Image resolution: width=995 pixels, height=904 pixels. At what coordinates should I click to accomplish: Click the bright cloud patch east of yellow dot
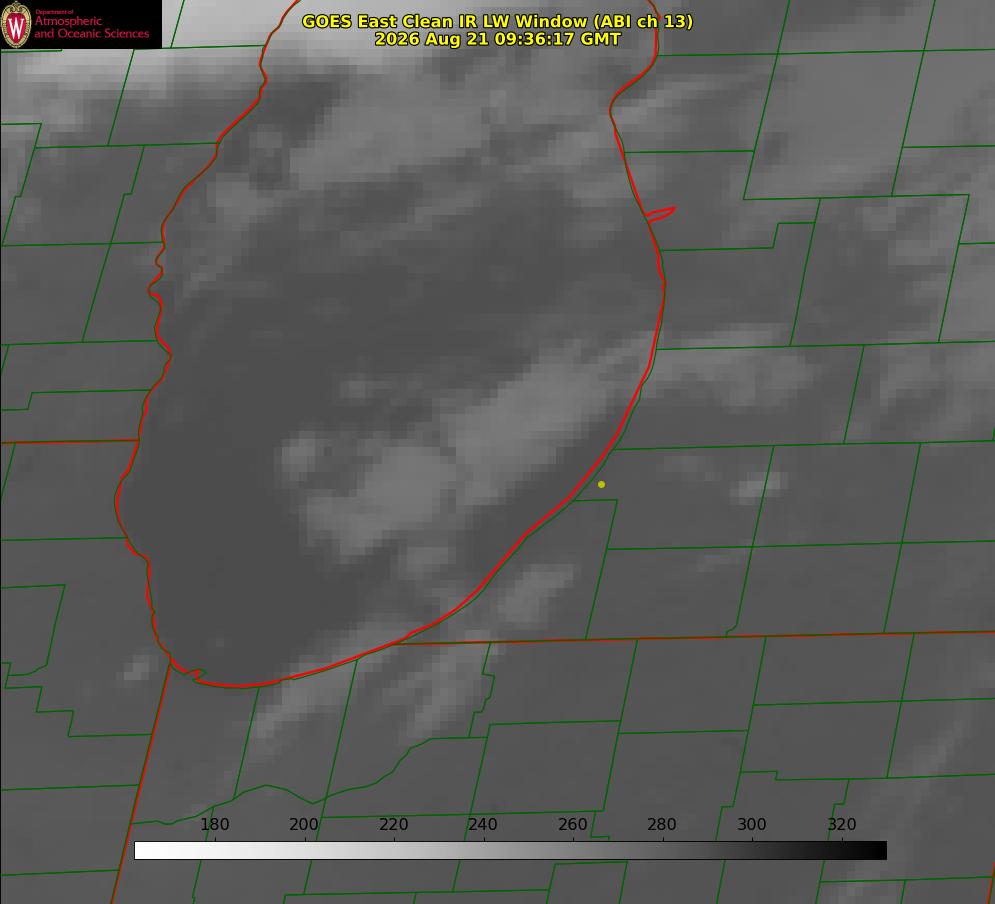pos(757,487)
